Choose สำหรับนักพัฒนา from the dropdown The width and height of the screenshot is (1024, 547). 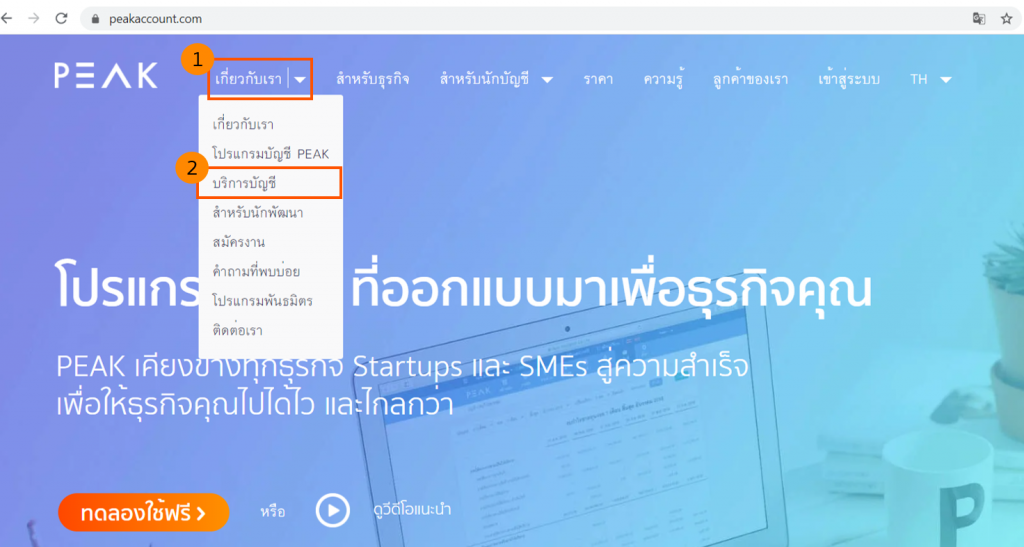pyautogui.click(x=257, y=213)
